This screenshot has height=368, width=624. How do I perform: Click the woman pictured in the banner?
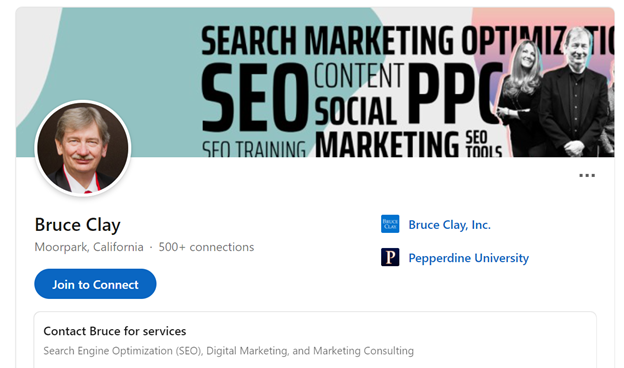click(519, 97)
